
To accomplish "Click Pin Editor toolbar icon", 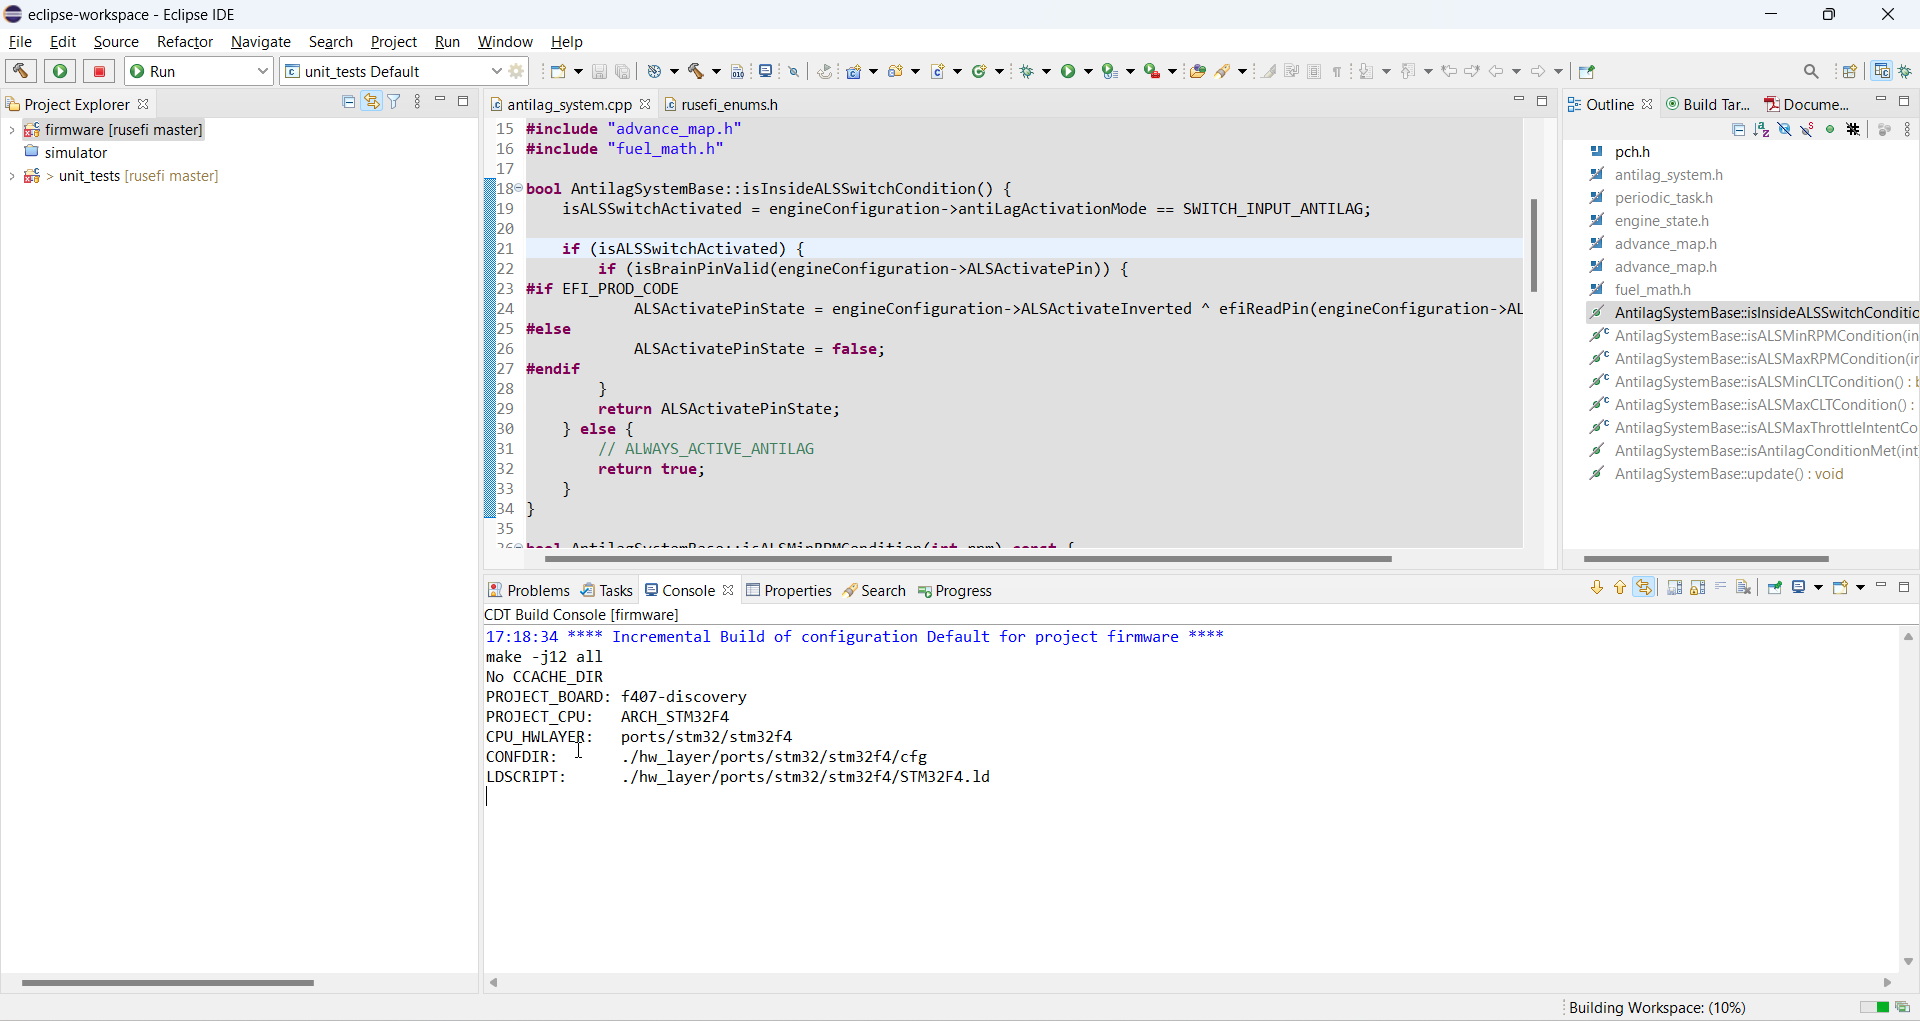I will coord(1587,71).
